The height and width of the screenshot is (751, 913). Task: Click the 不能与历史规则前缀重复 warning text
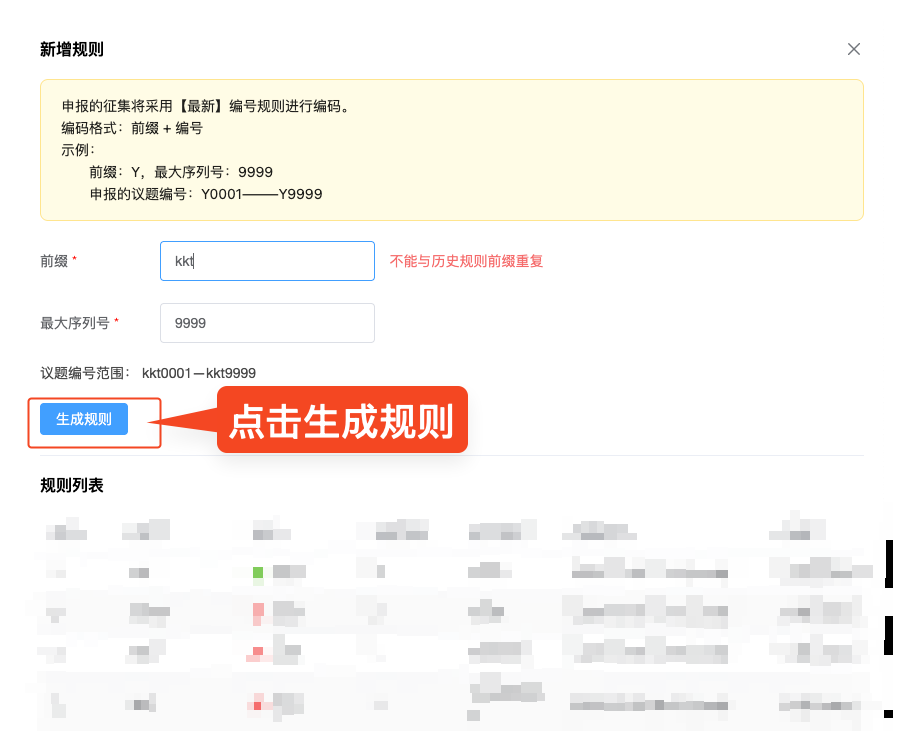(465, 260)
